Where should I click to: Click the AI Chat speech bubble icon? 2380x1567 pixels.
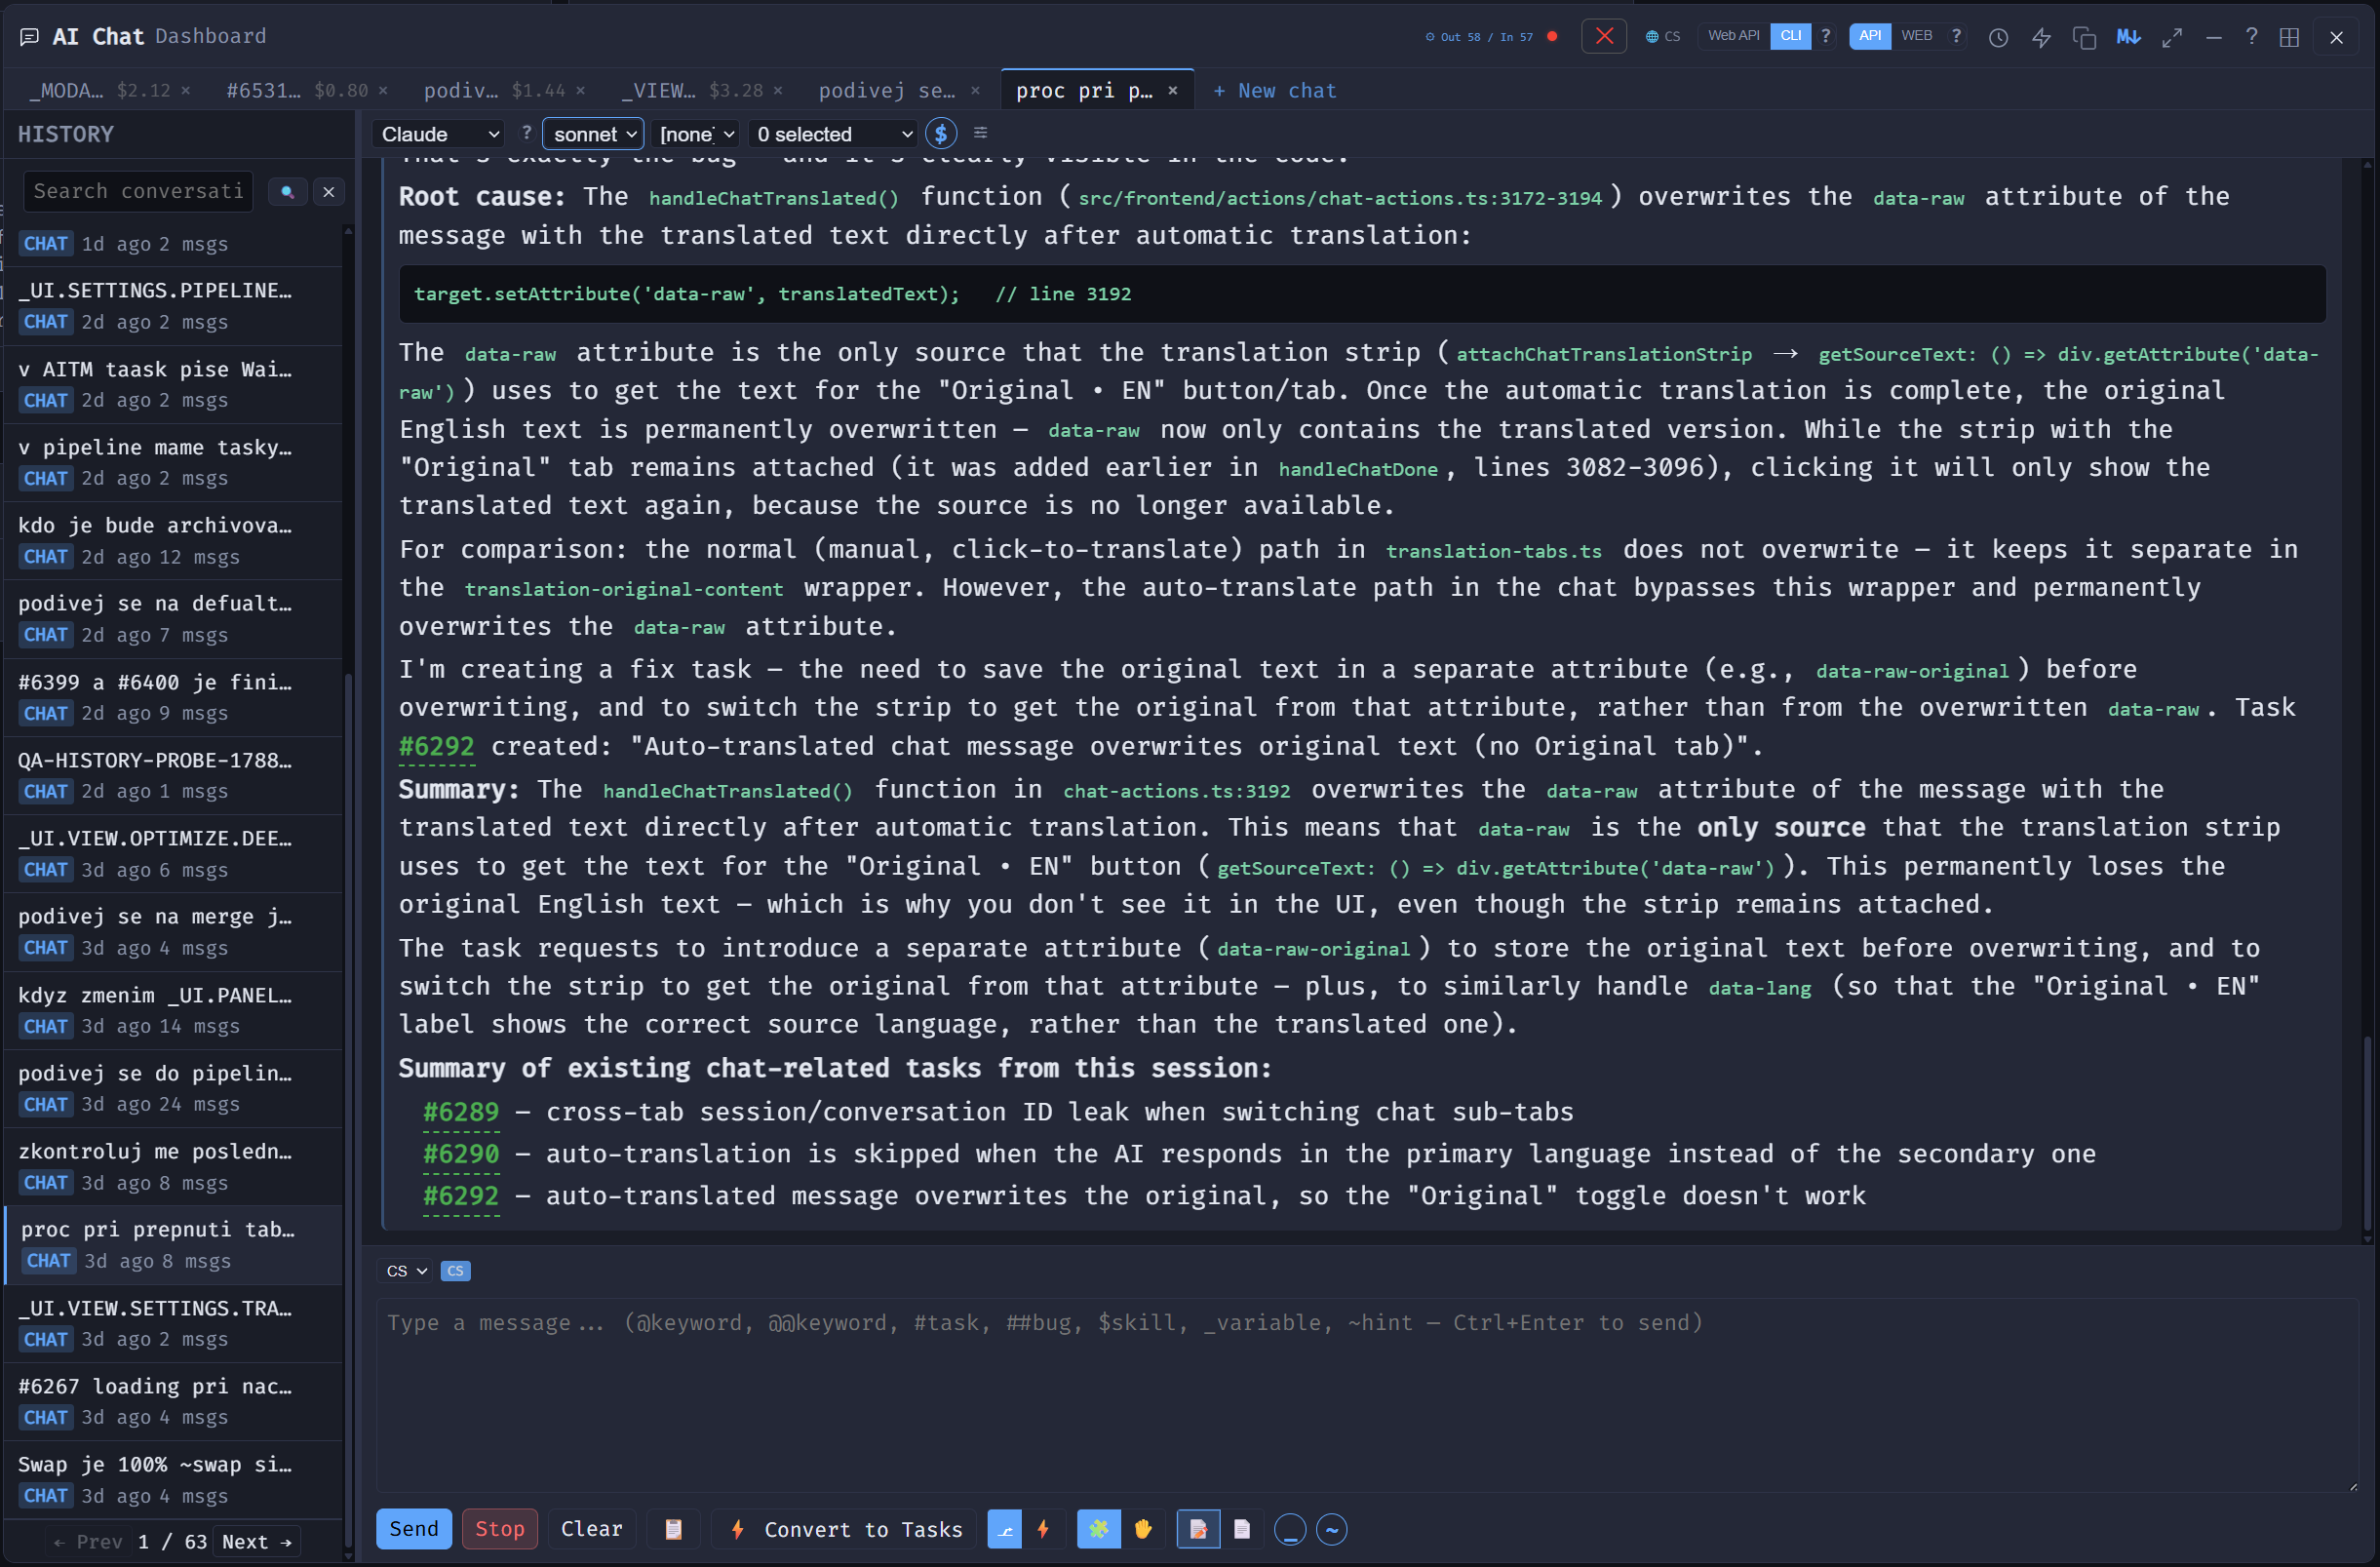pyautogui.click(x=30, y=36)
